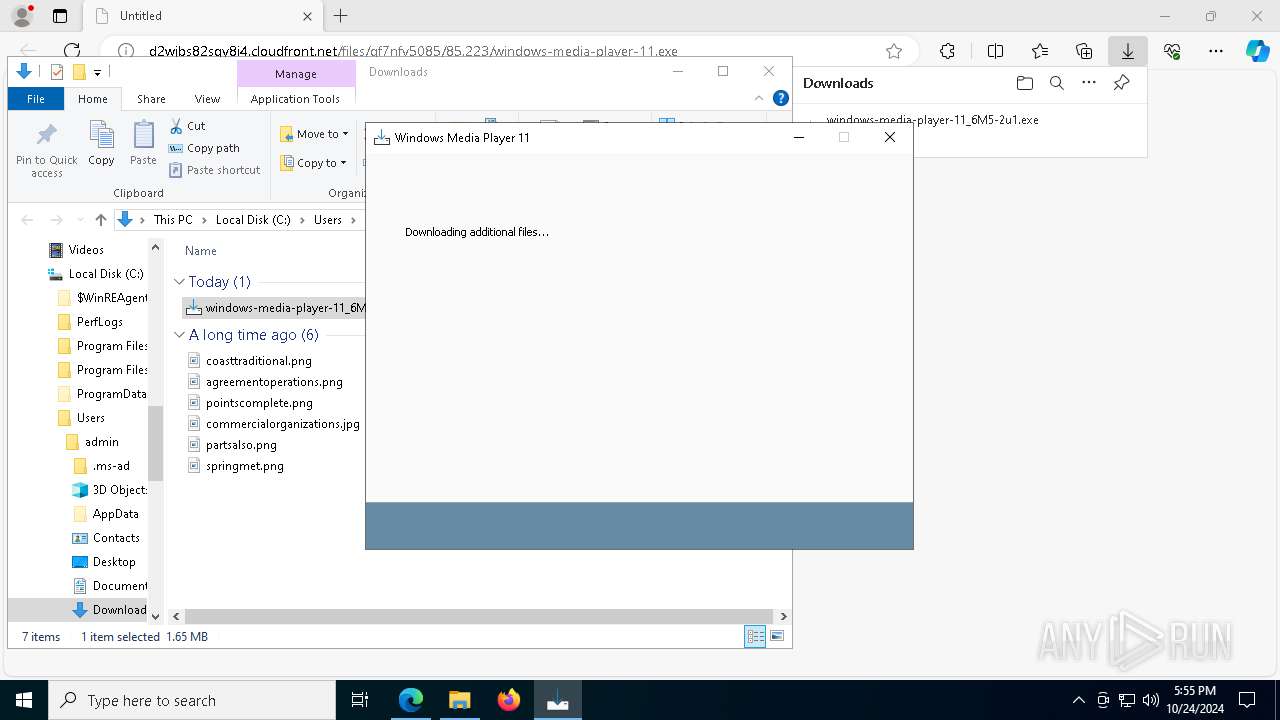Open Copilot icon in Edge

coord(1258,51)
